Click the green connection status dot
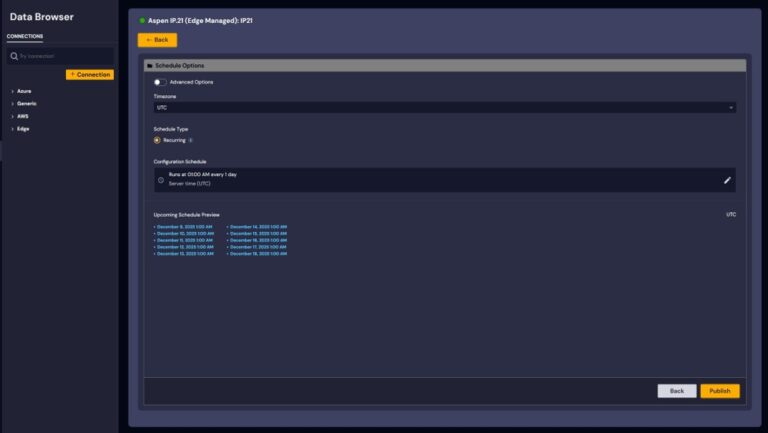The image size is (768, 433). pos(142,20)
